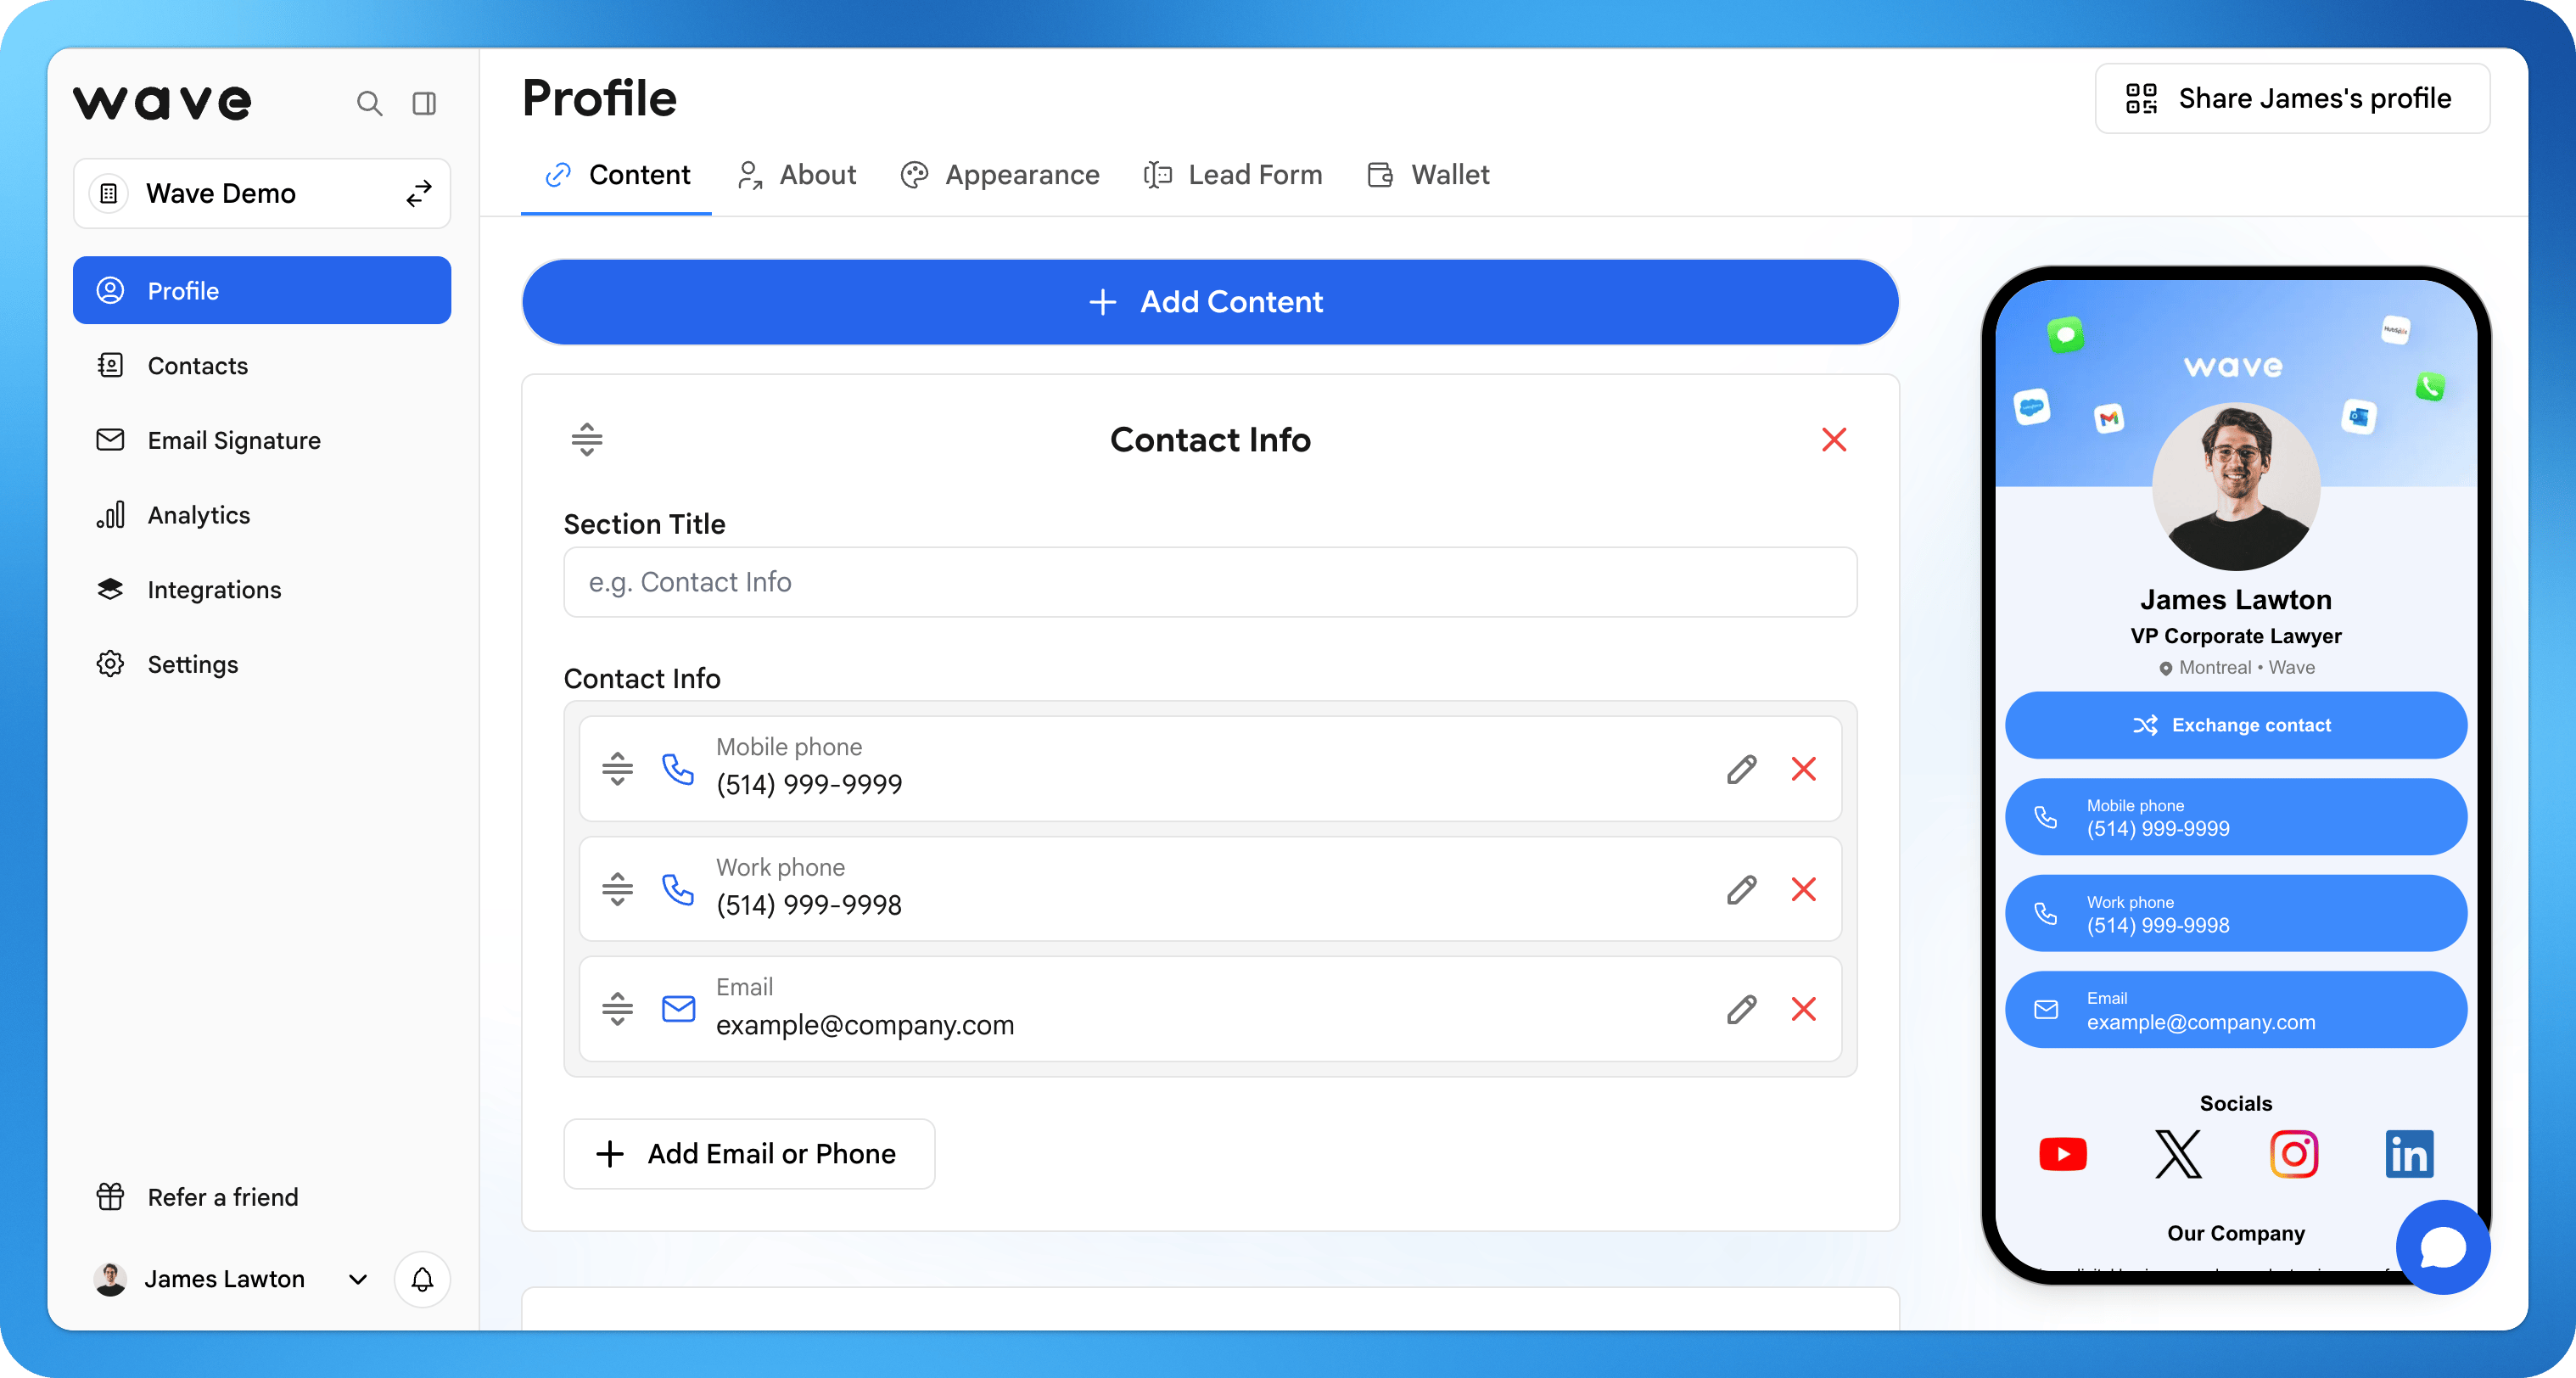Click the green Messages icon in preview header
The height and width of the screenshot is (1378, 2576).
2065,334
